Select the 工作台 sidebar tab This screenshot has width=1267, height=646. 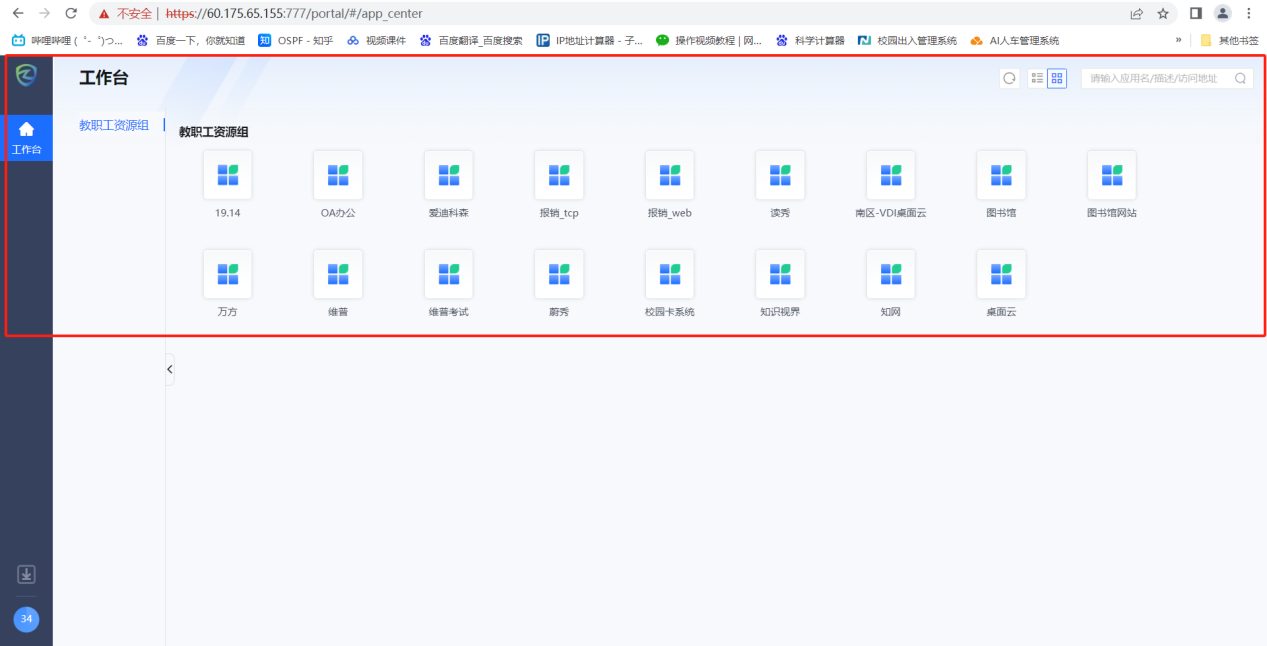27,138
